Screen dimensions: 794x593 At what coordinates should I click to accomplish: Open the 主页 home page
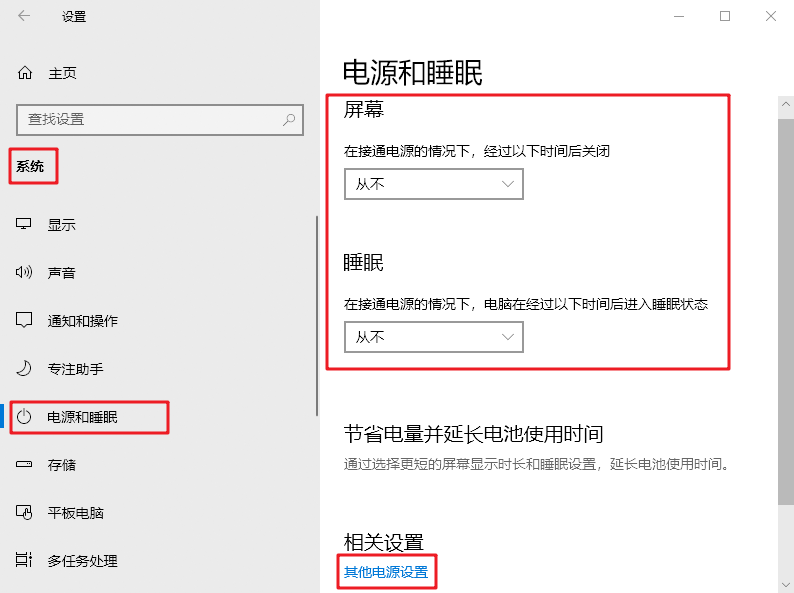tap(62, 73)
